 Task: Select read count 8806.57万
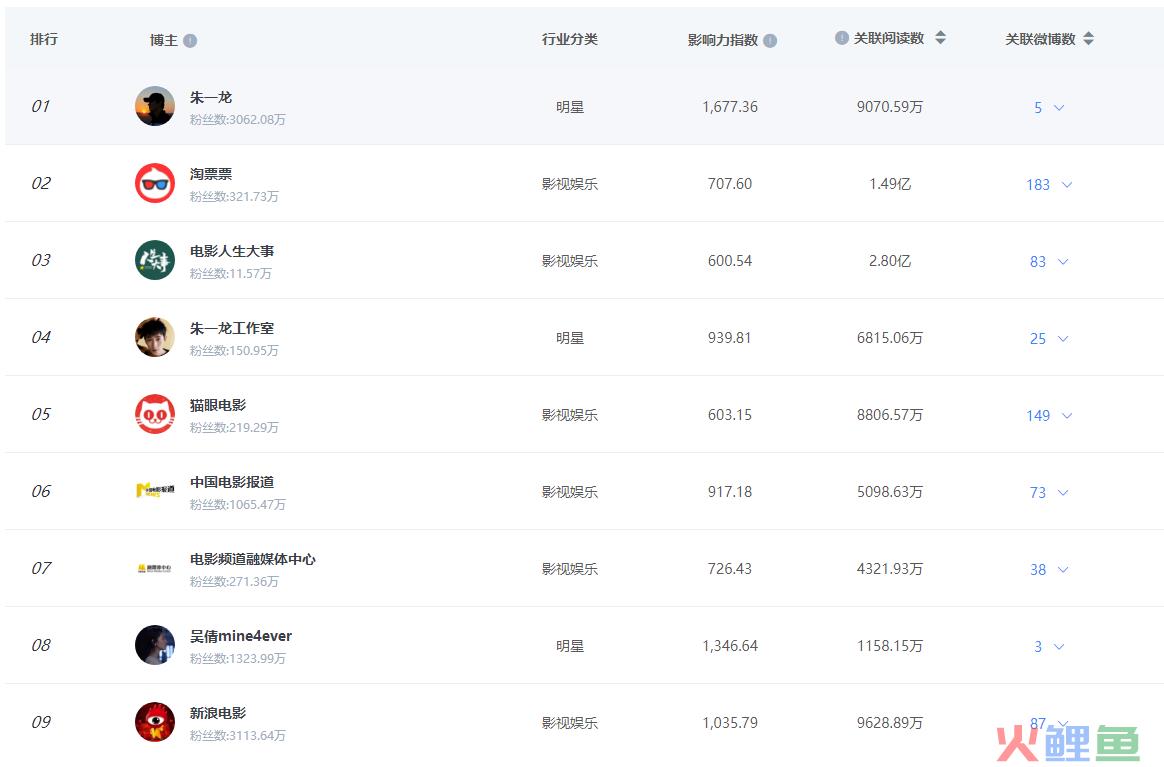point(889,415)
